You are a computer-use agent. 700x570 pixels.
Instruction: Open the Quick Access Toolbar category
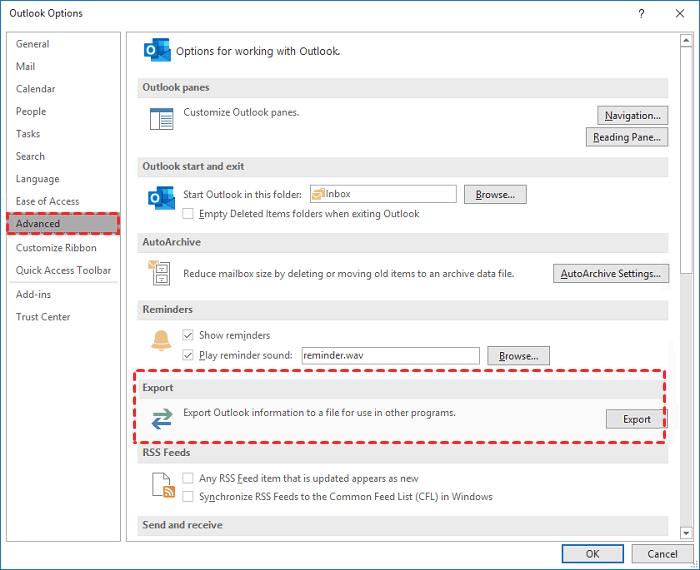click(x=63, y=270)
